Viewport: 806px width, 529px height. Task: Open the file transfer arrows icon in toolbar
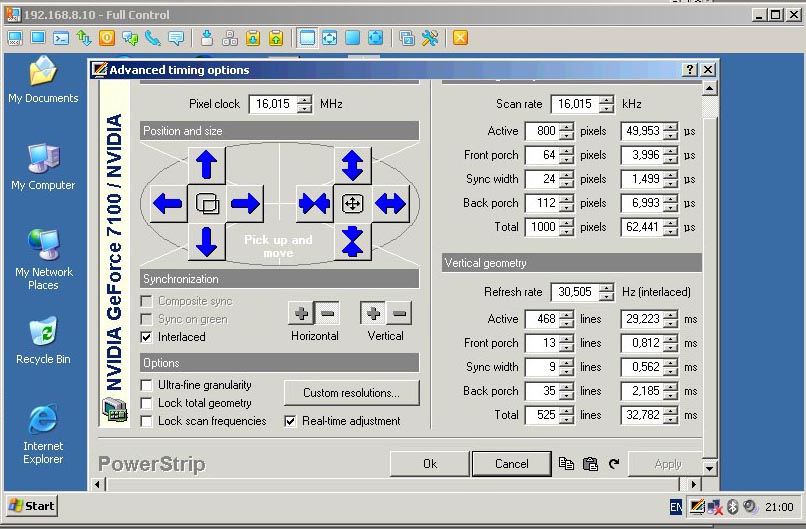pos(84,38)
